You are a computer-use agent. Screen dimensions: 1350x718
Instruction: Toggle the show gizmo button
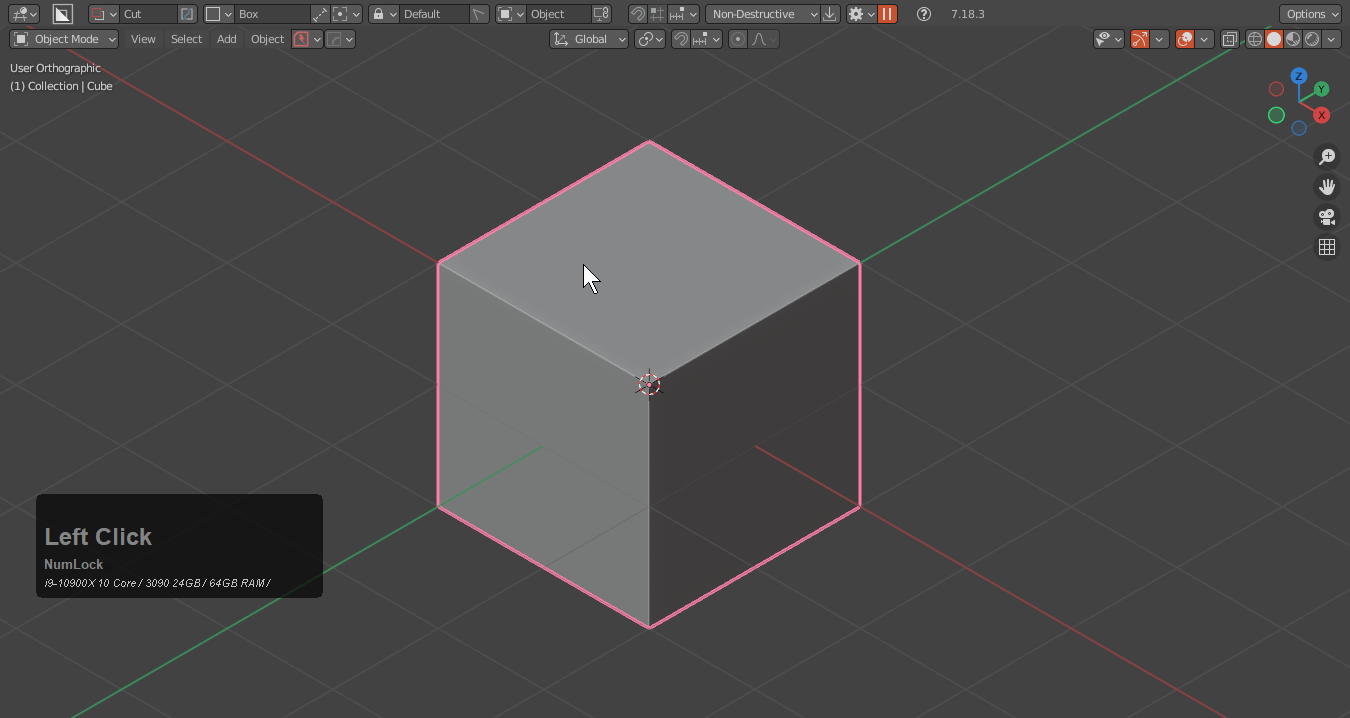[1140, 39]
